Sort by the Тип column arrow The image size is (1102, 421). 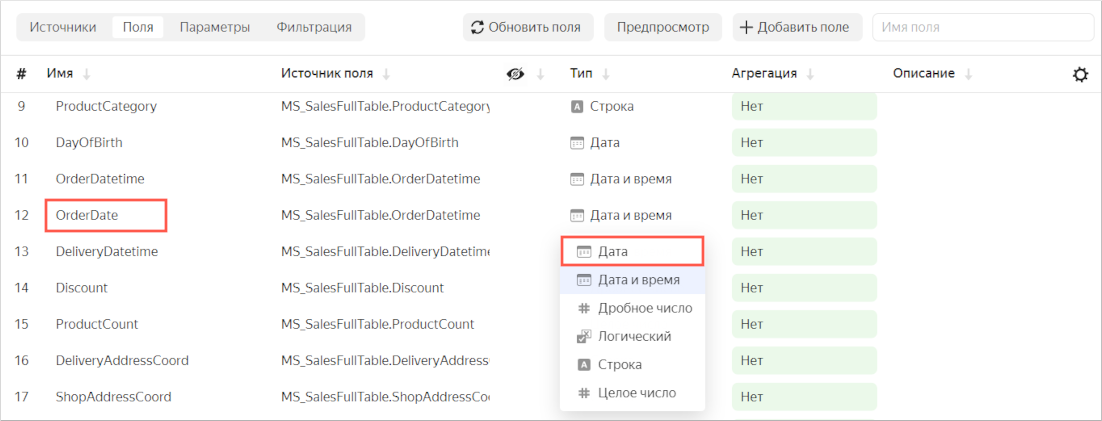(606, 74)
